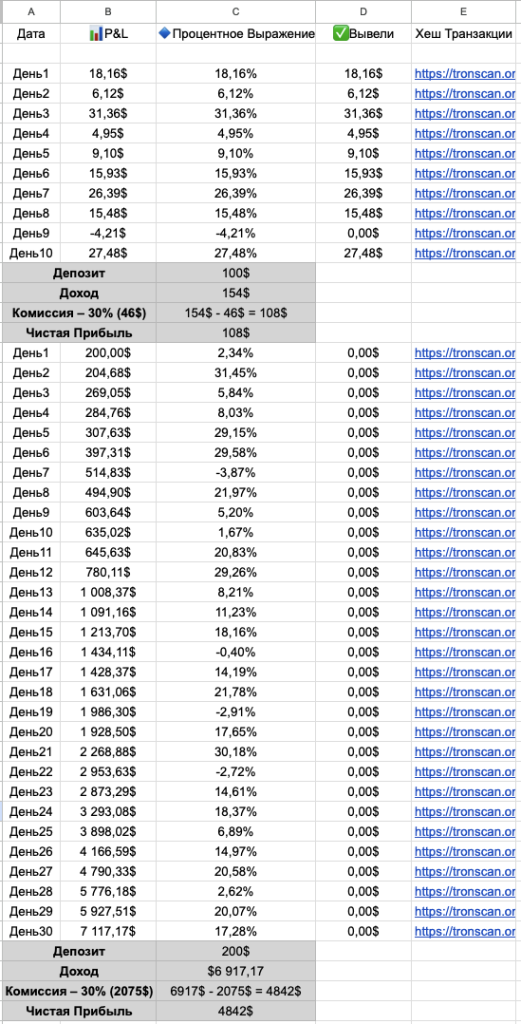Click the chart icon beside P&L header
521x1024 pixels.
pyautogui.click(x=96, y=34)
